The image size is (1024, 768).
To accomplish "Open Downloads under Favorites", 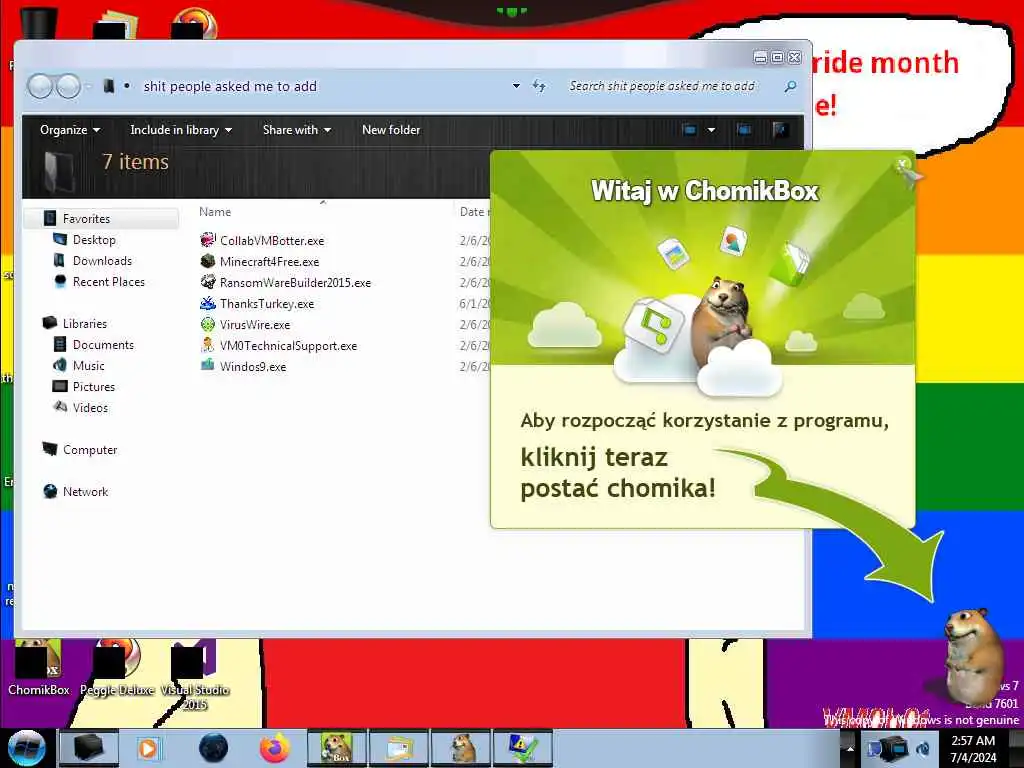I will click(x=103, y=261).
